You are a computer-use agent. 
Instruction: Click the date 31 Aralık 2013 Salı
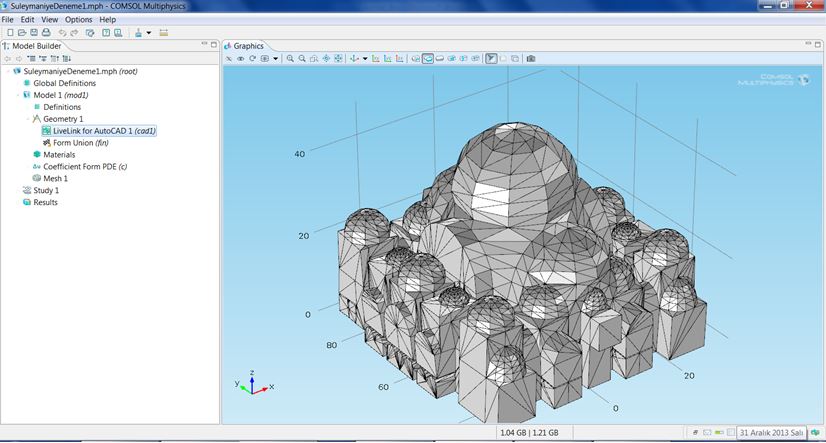[x=771, y=432]
